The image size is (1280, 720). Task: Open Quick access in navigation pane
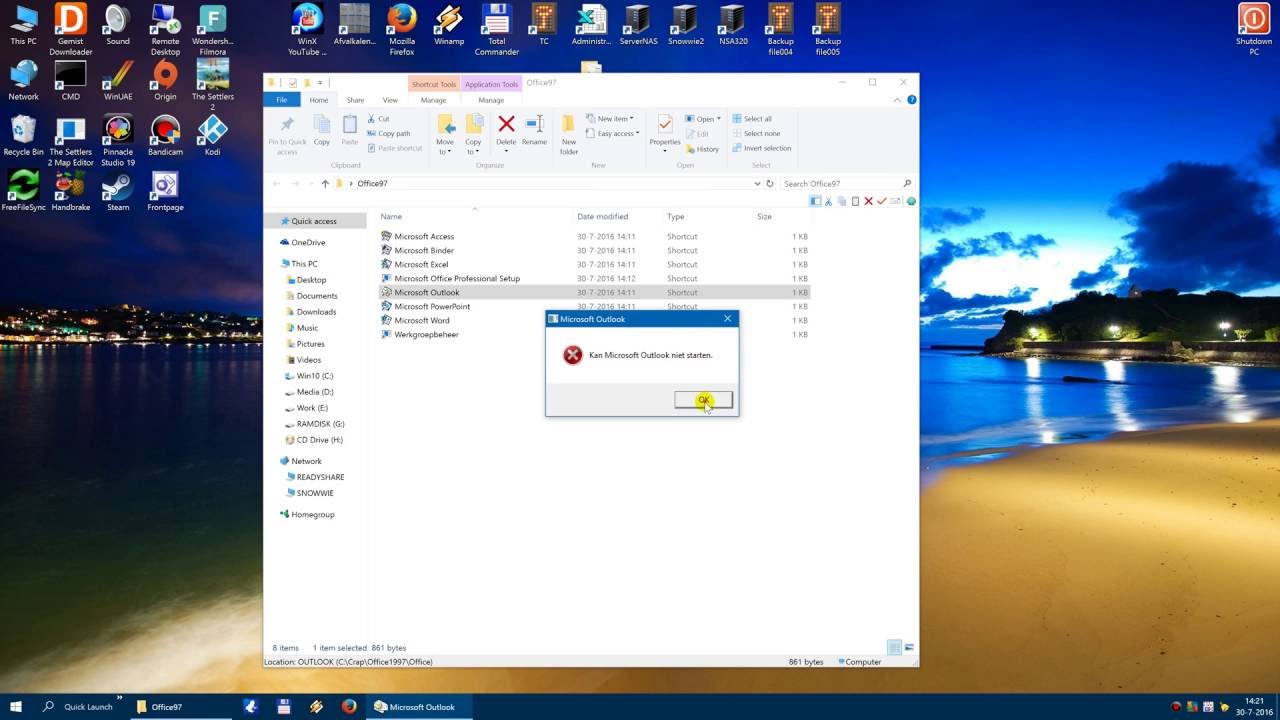tap(314, 221)
